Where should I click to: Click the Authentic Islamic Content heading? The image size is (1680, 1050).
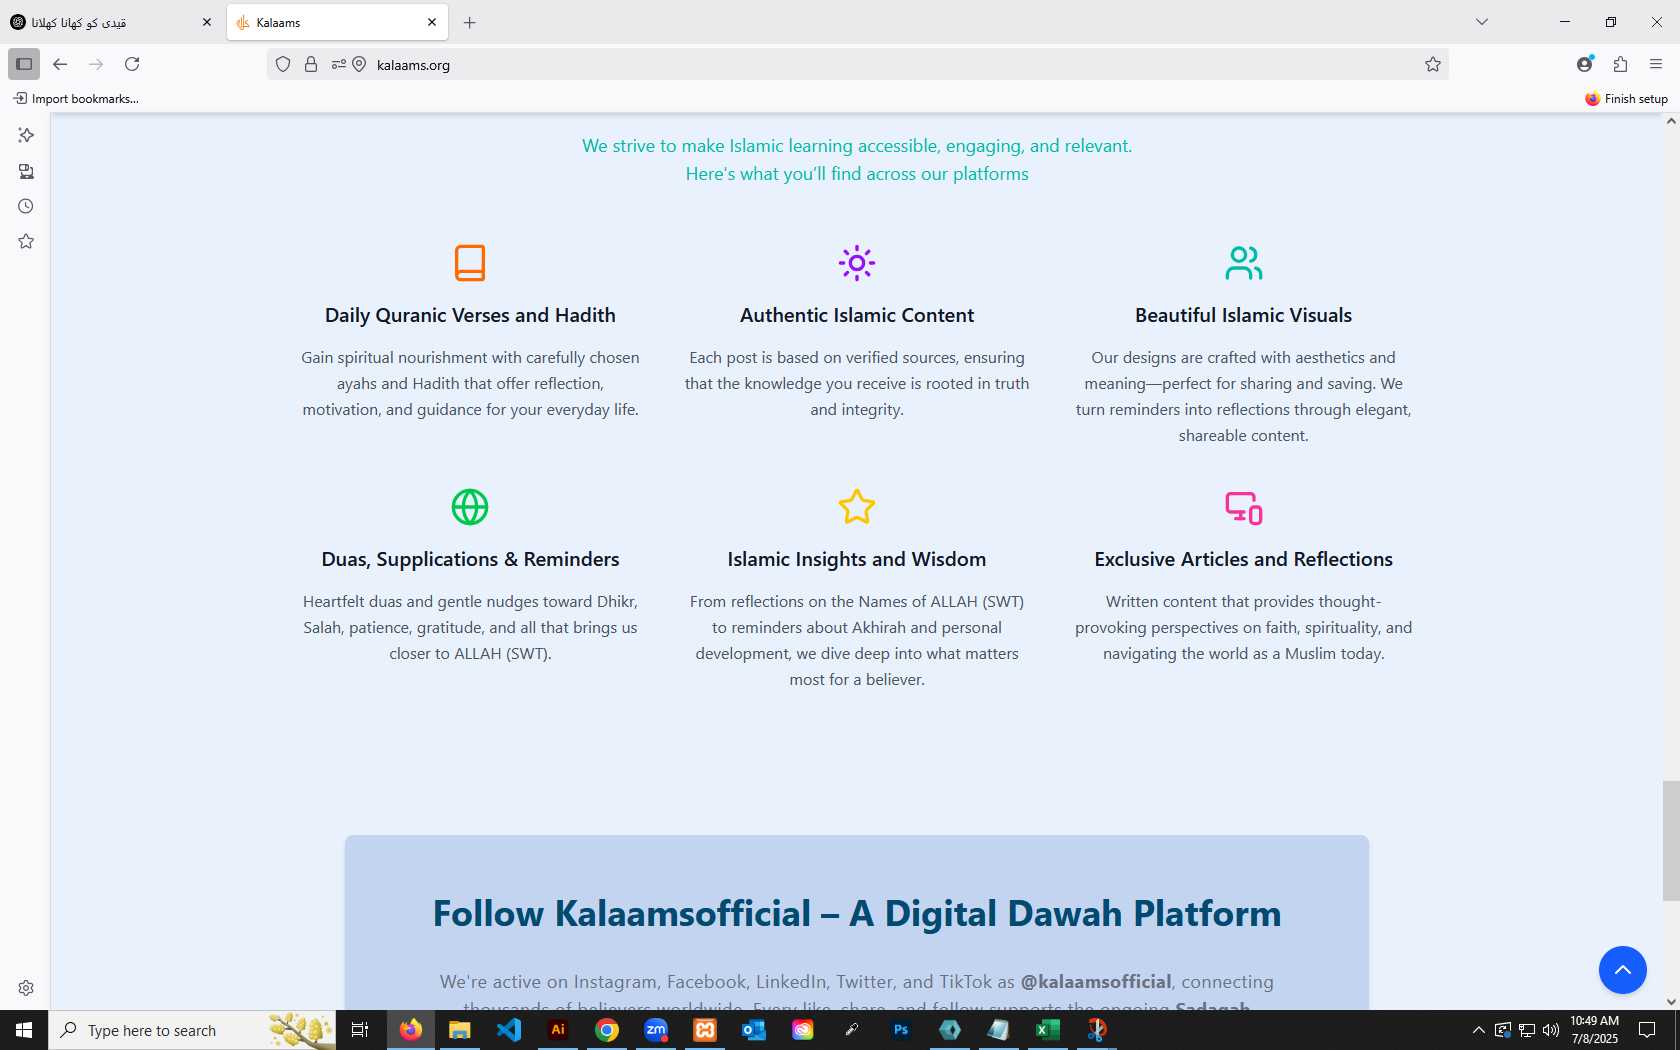[x=857, y=315]
